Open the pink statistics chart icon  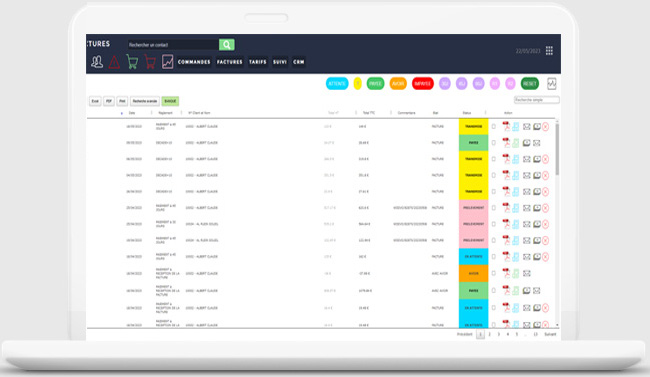[x=167, y=62]
